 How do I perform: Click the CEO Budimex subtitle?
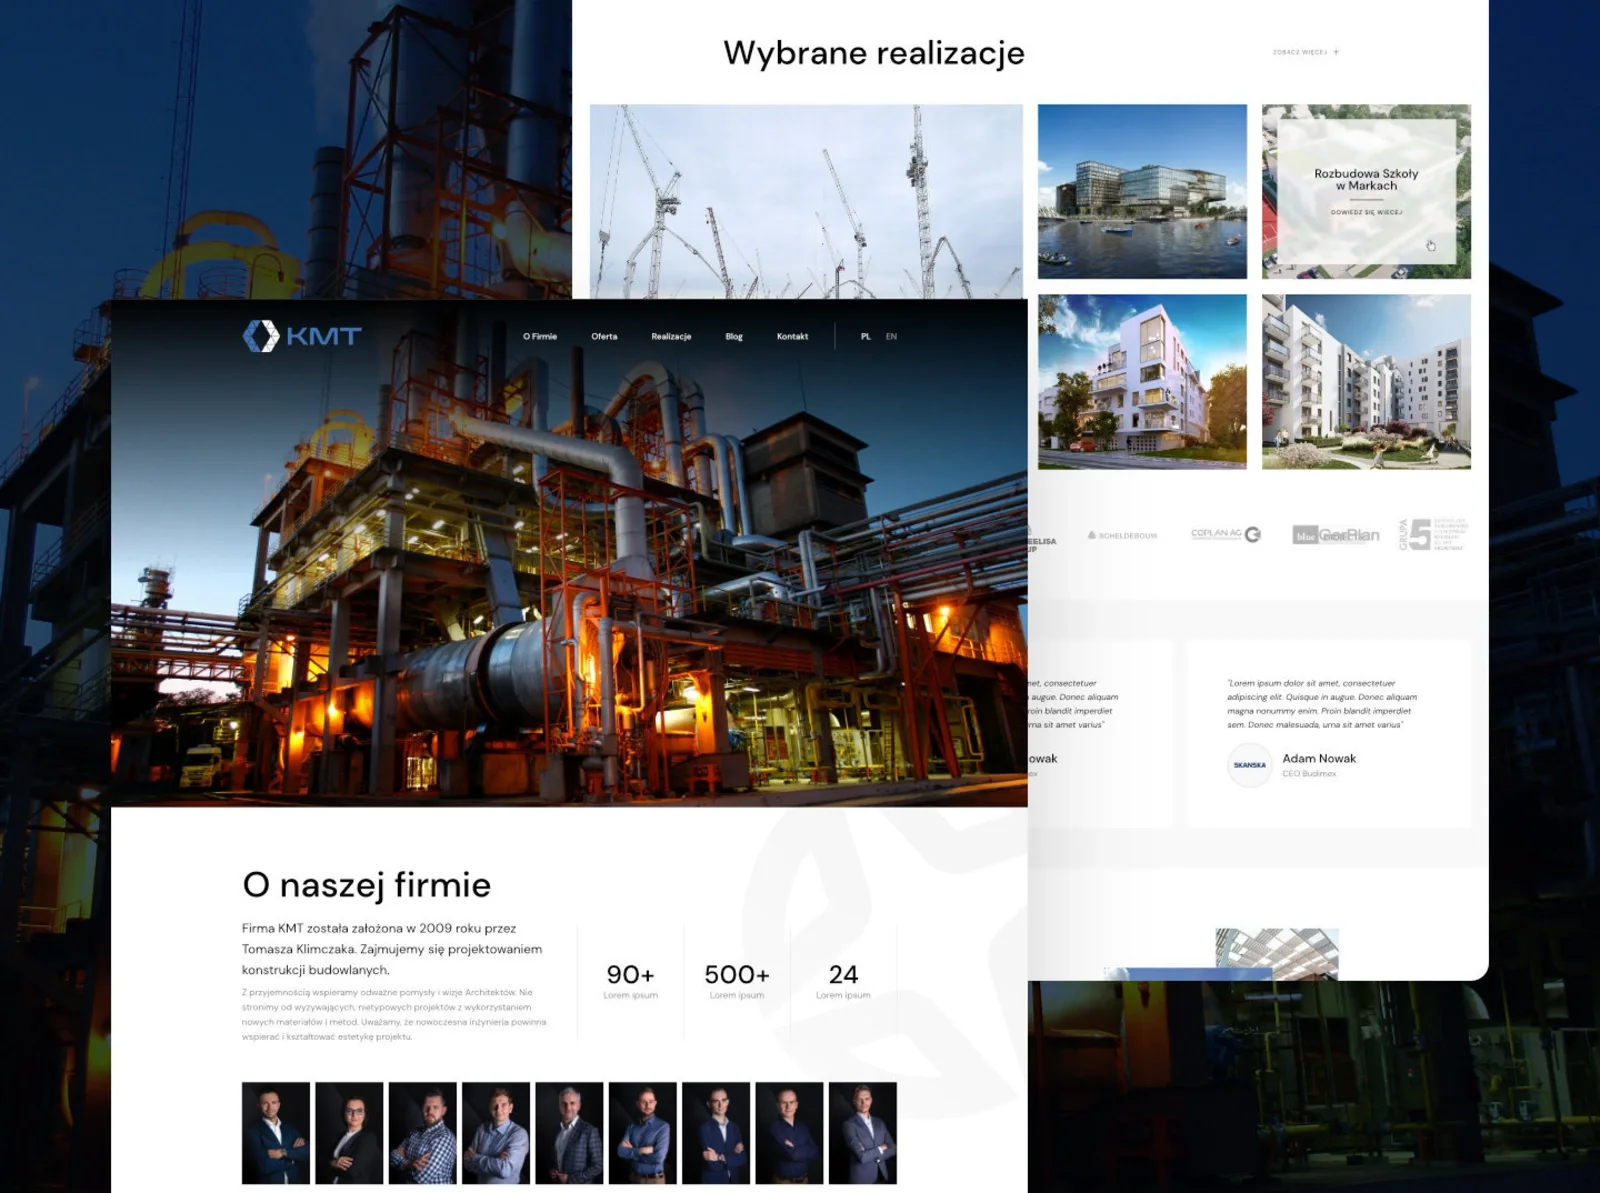click(x=1309, y=774)
